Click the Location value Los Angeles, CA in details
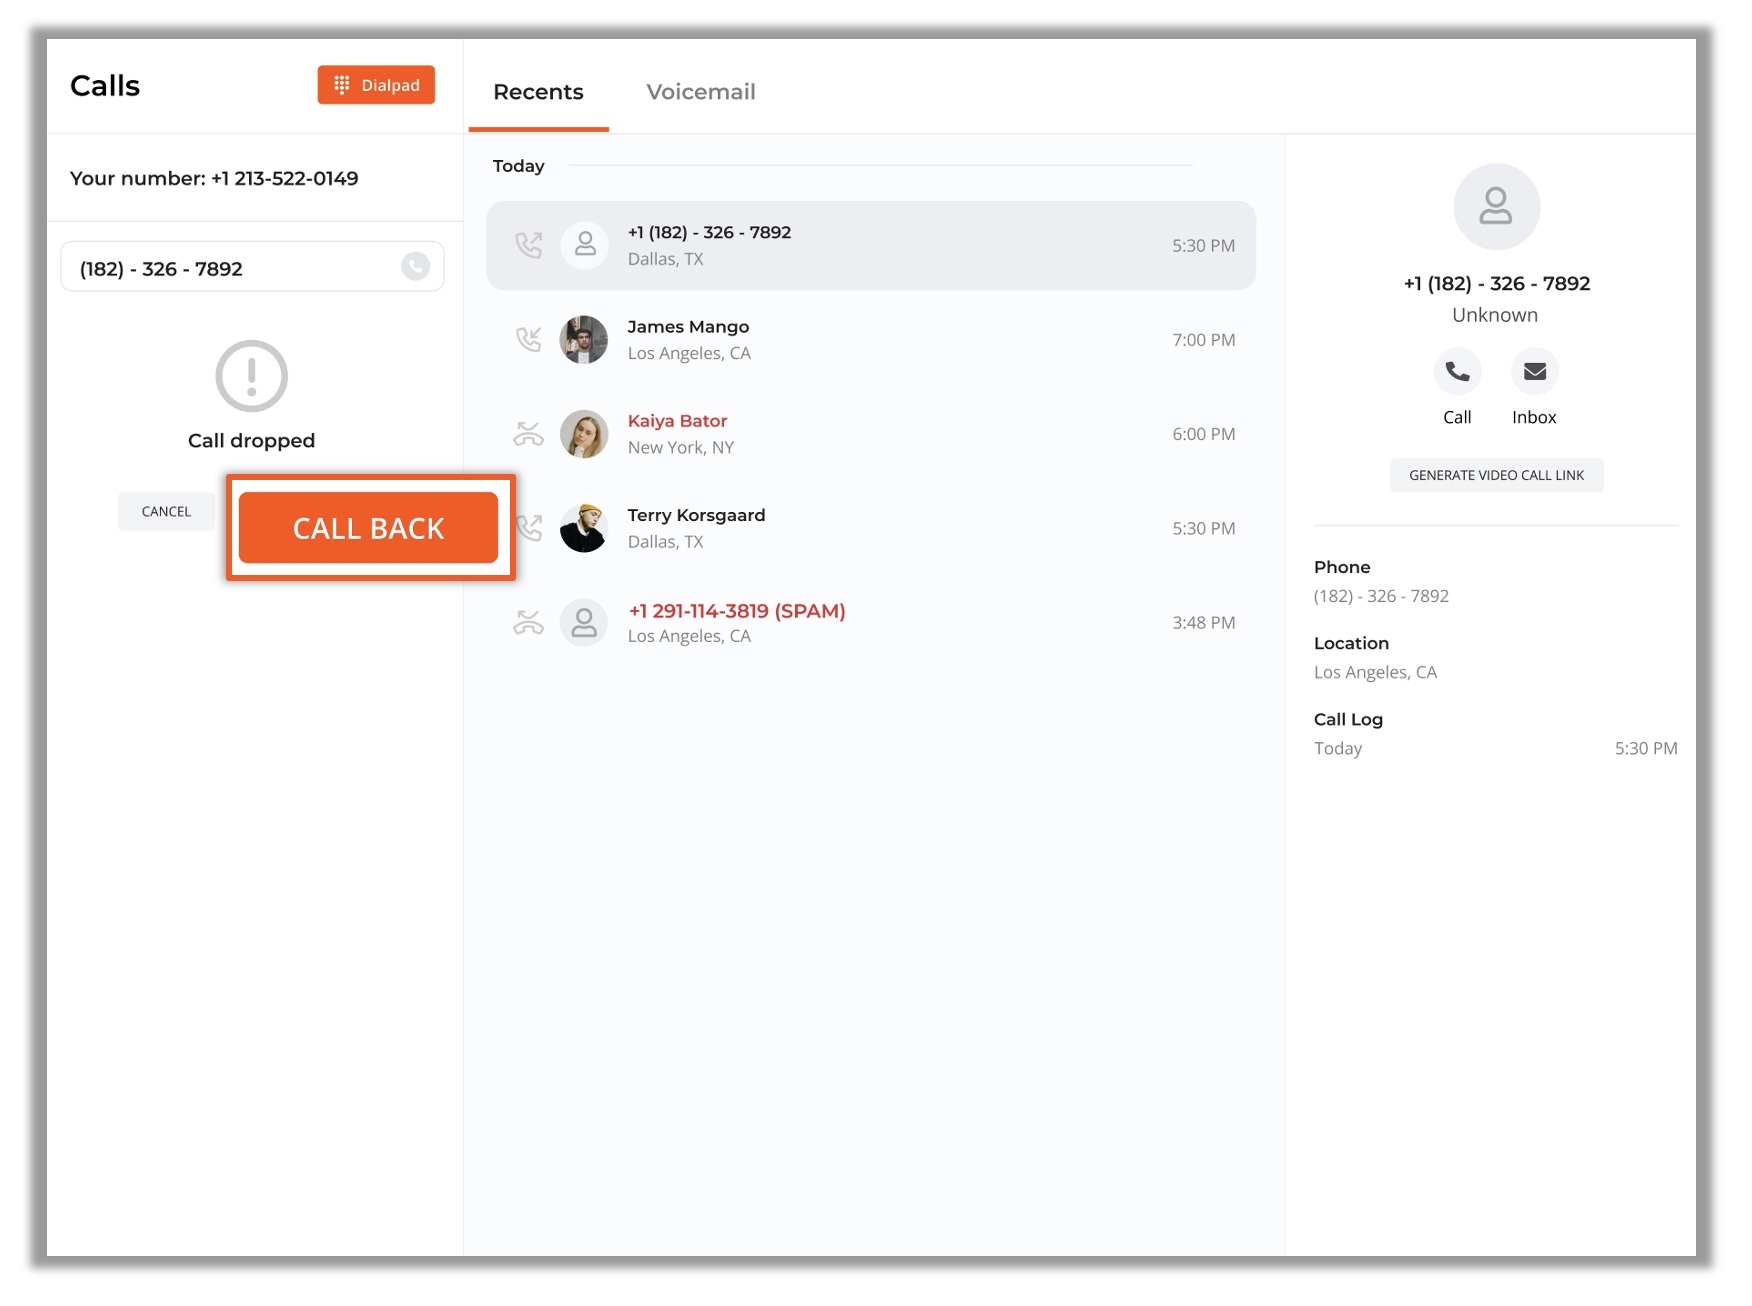 tap(1375, 672)
